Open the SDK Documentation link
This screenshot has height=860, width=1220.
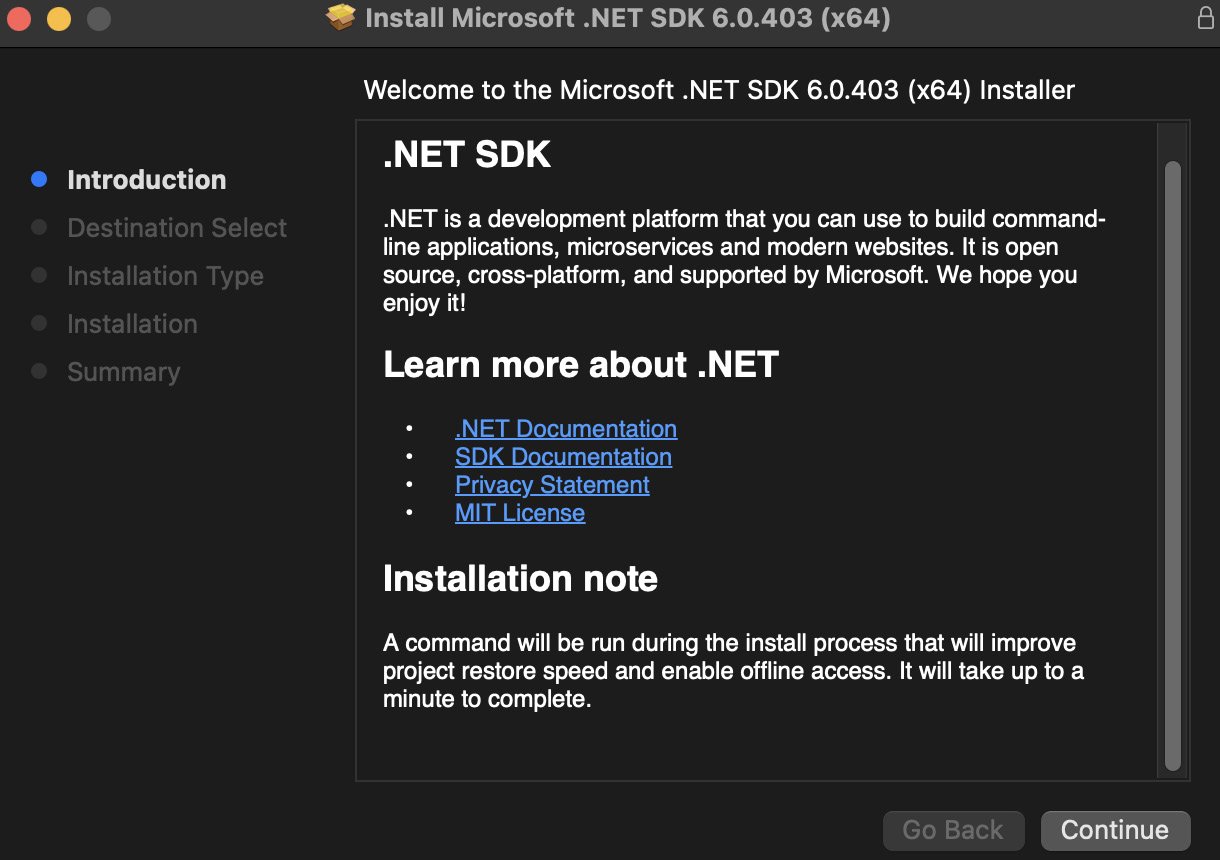[x=563, y=457]
